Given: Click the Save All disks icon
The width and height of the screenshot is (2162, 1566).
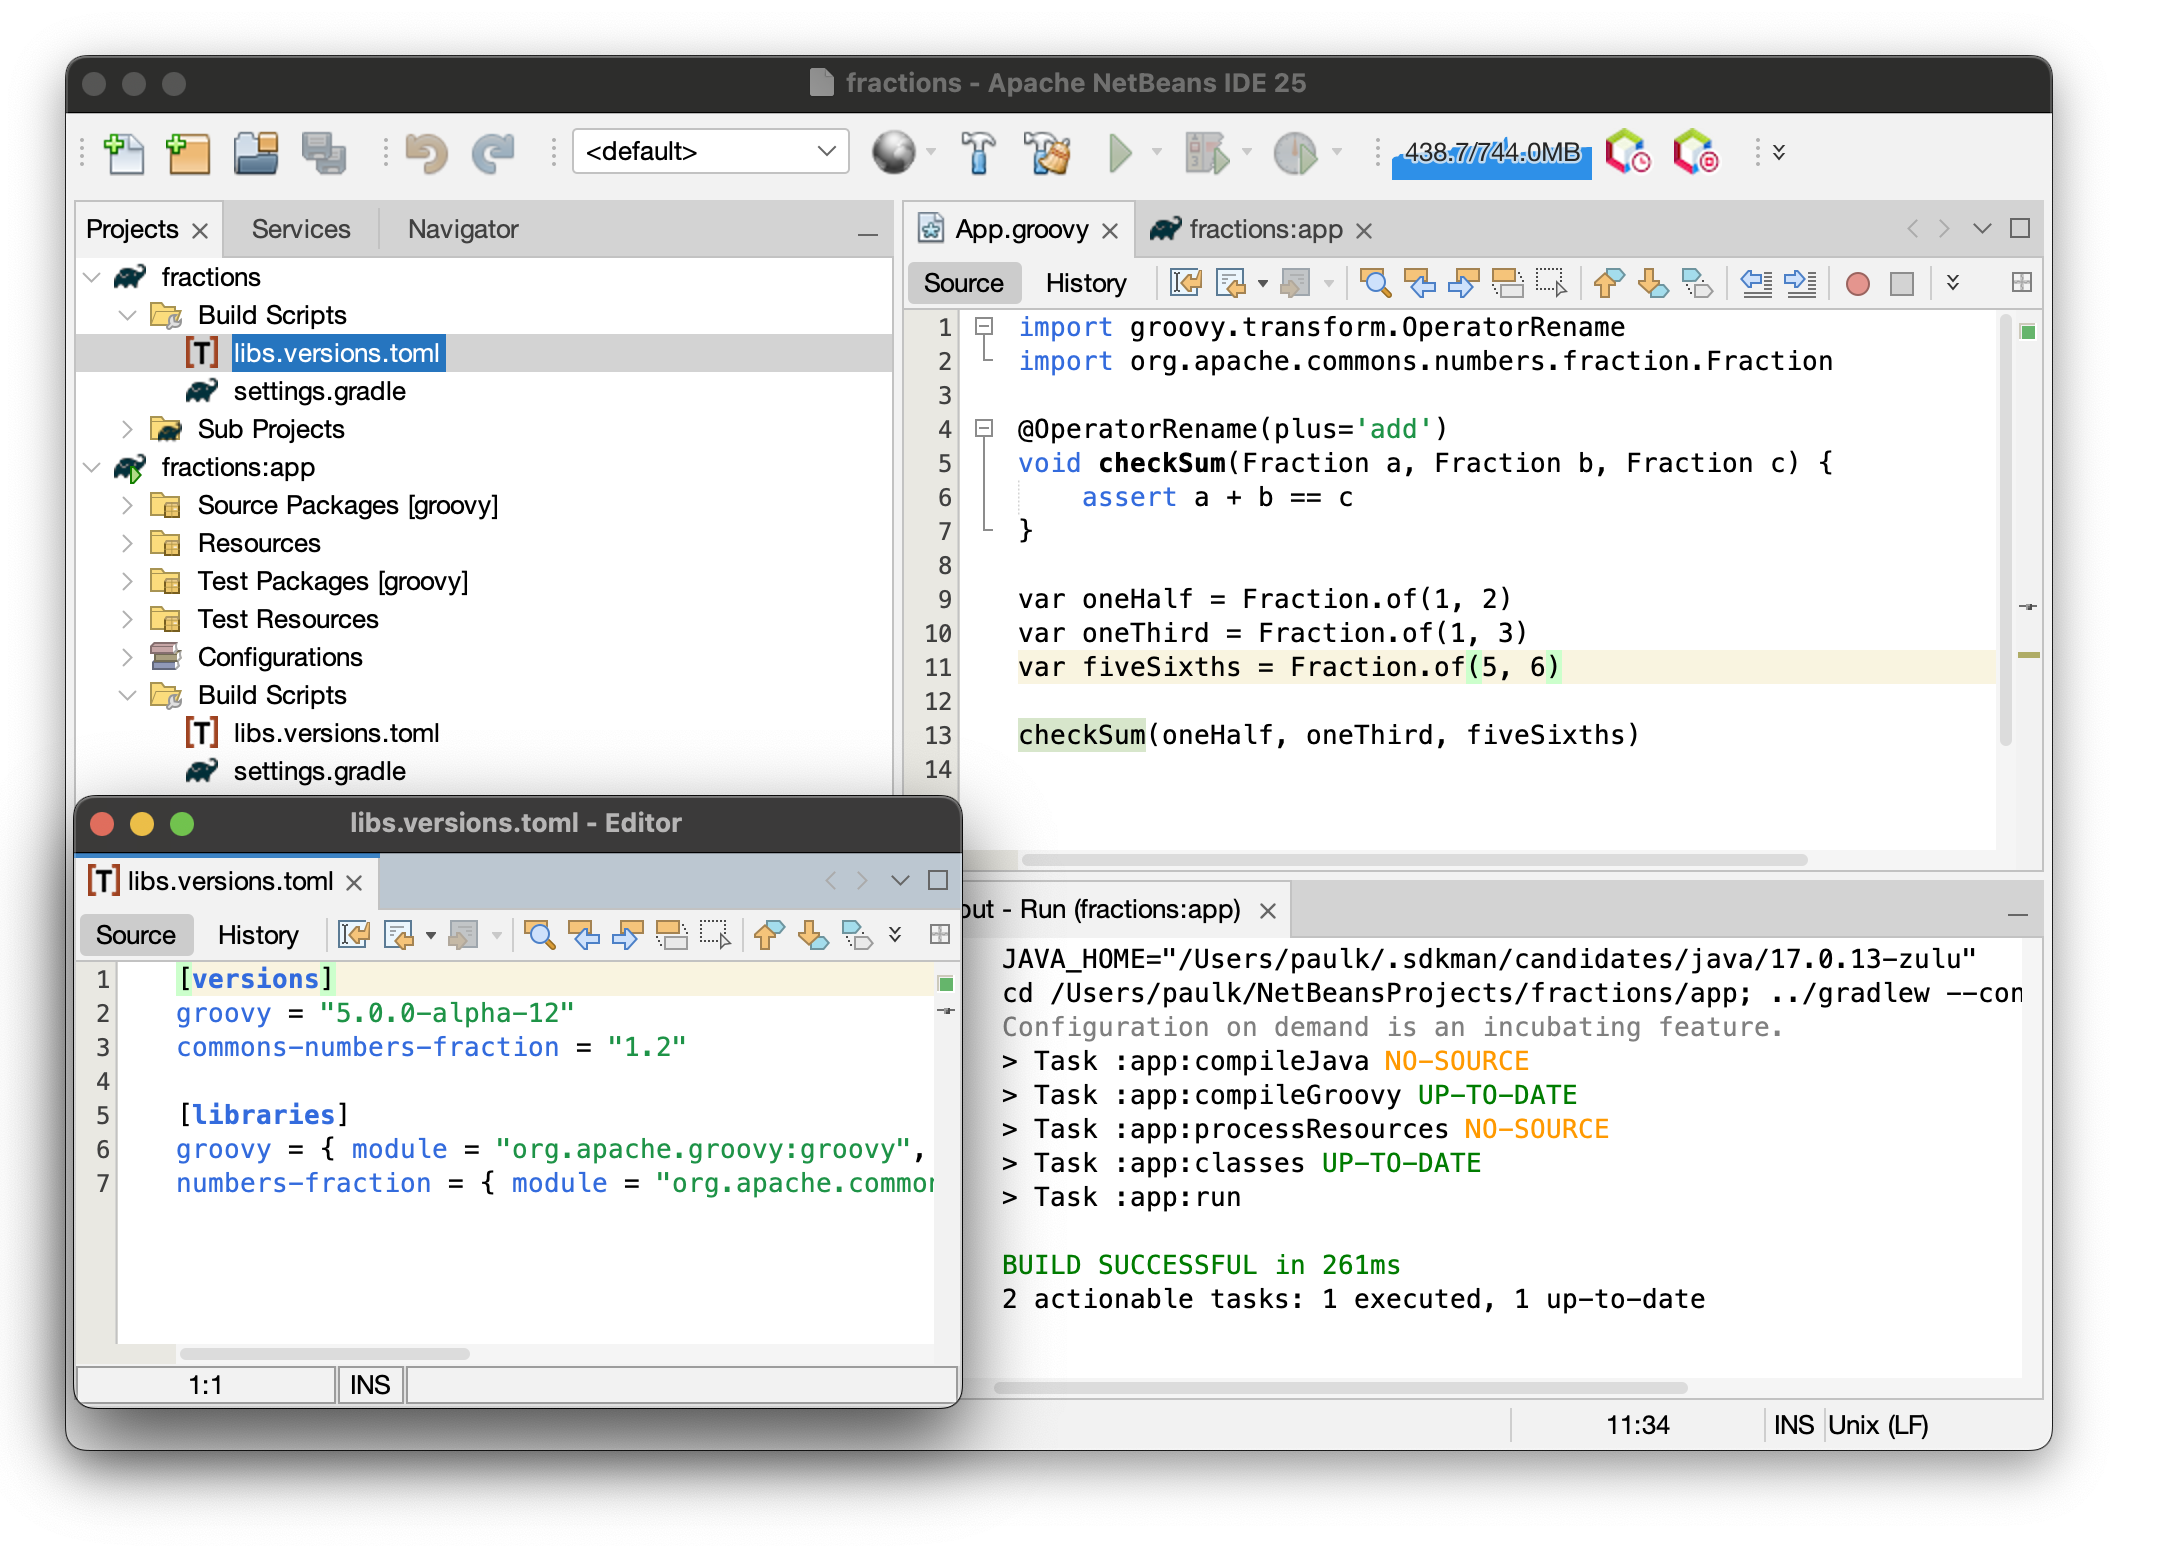Looking at the screenshot, I should (324, 153).
